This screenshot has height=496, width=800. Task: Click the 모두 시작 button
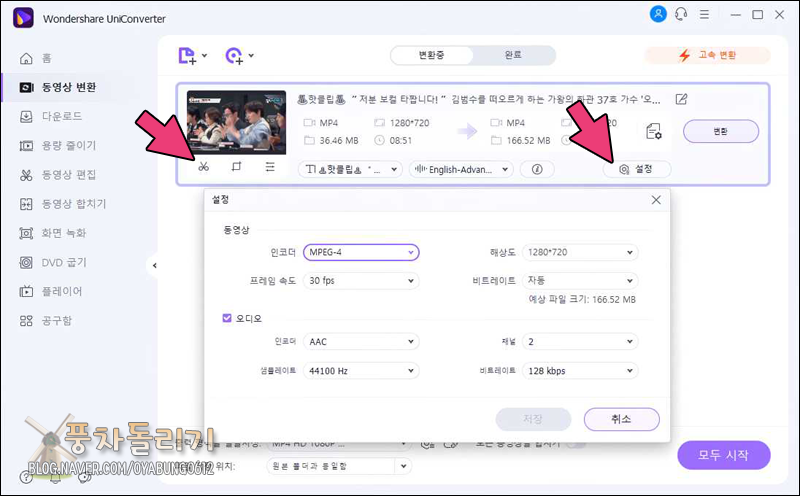723,455
